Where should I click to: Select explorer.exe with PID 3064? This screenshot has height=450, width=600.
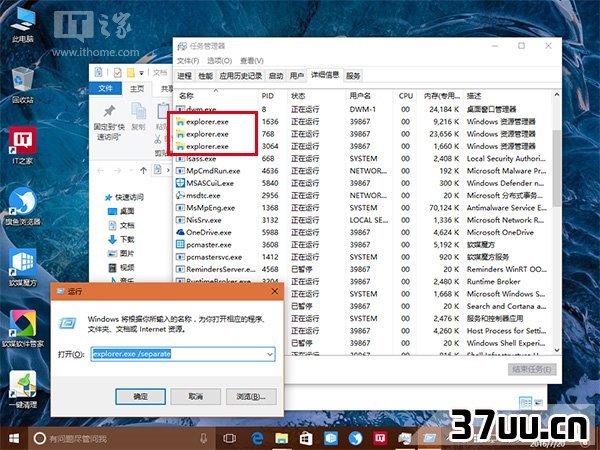click(363, 146)
